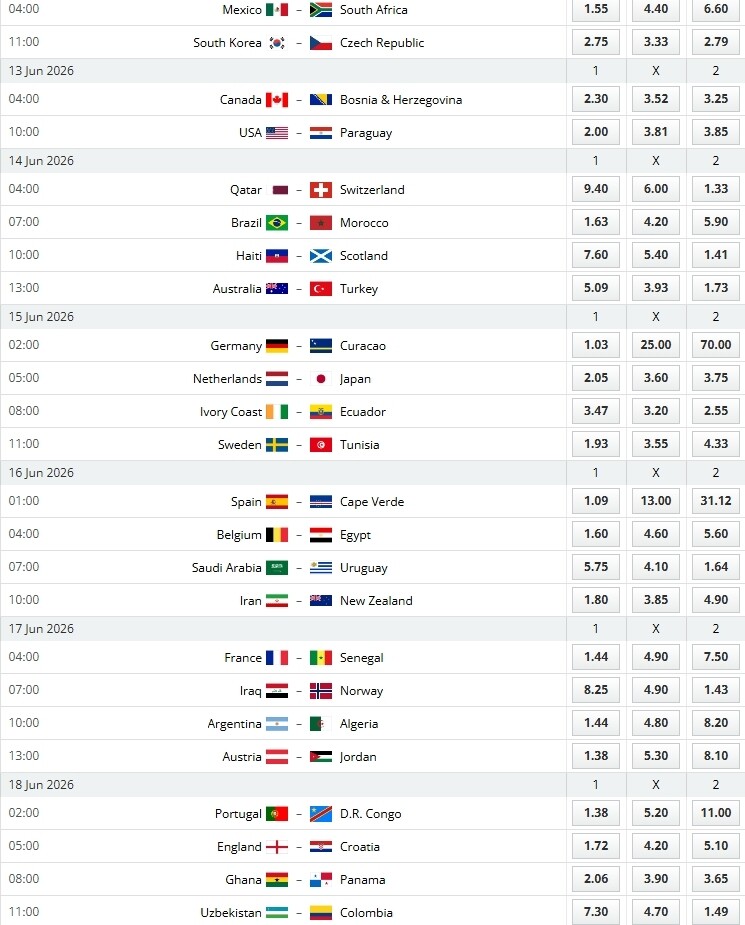745x925 pixels.
Task: Click the Canada flag icon
Action: click(277, 100)
